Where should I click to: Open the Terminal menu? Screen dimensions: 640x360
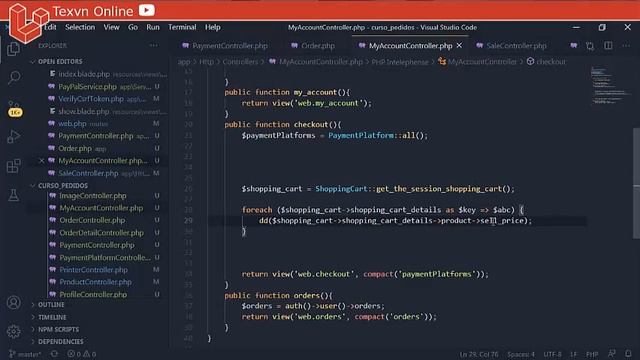(182, 27)
